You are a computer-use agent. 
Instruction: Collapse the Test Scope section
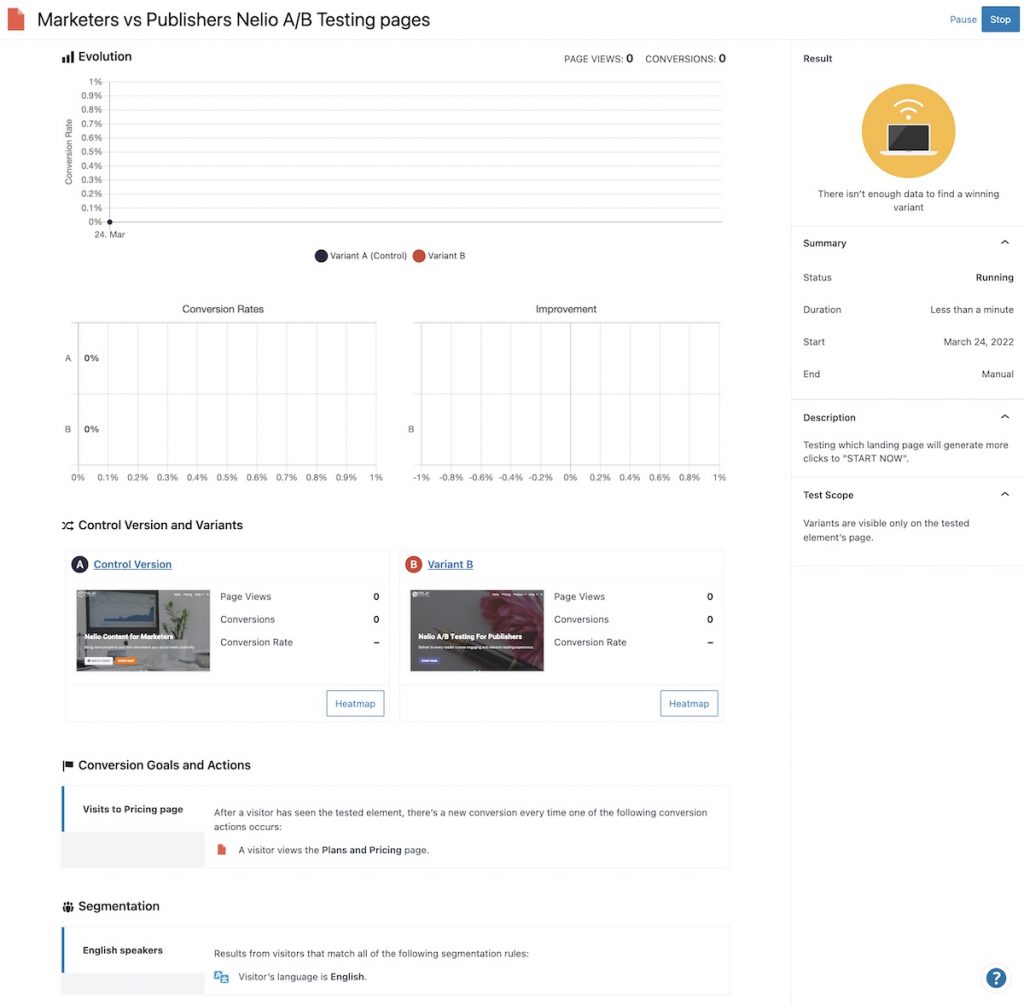[1004, 495]
